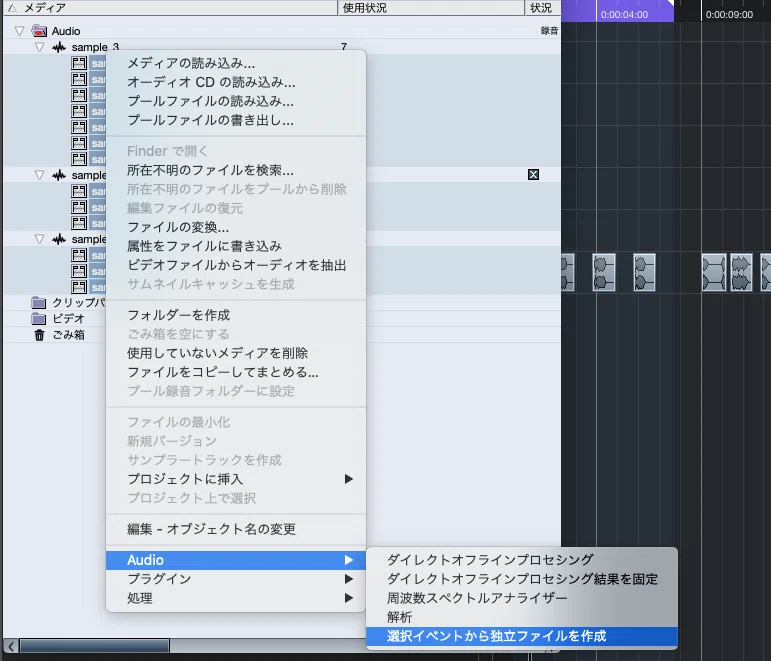Image resolution: width=771 pixels, height=661 pixels.
Task: Click the Audio folder icon
Action: [39, 31]
